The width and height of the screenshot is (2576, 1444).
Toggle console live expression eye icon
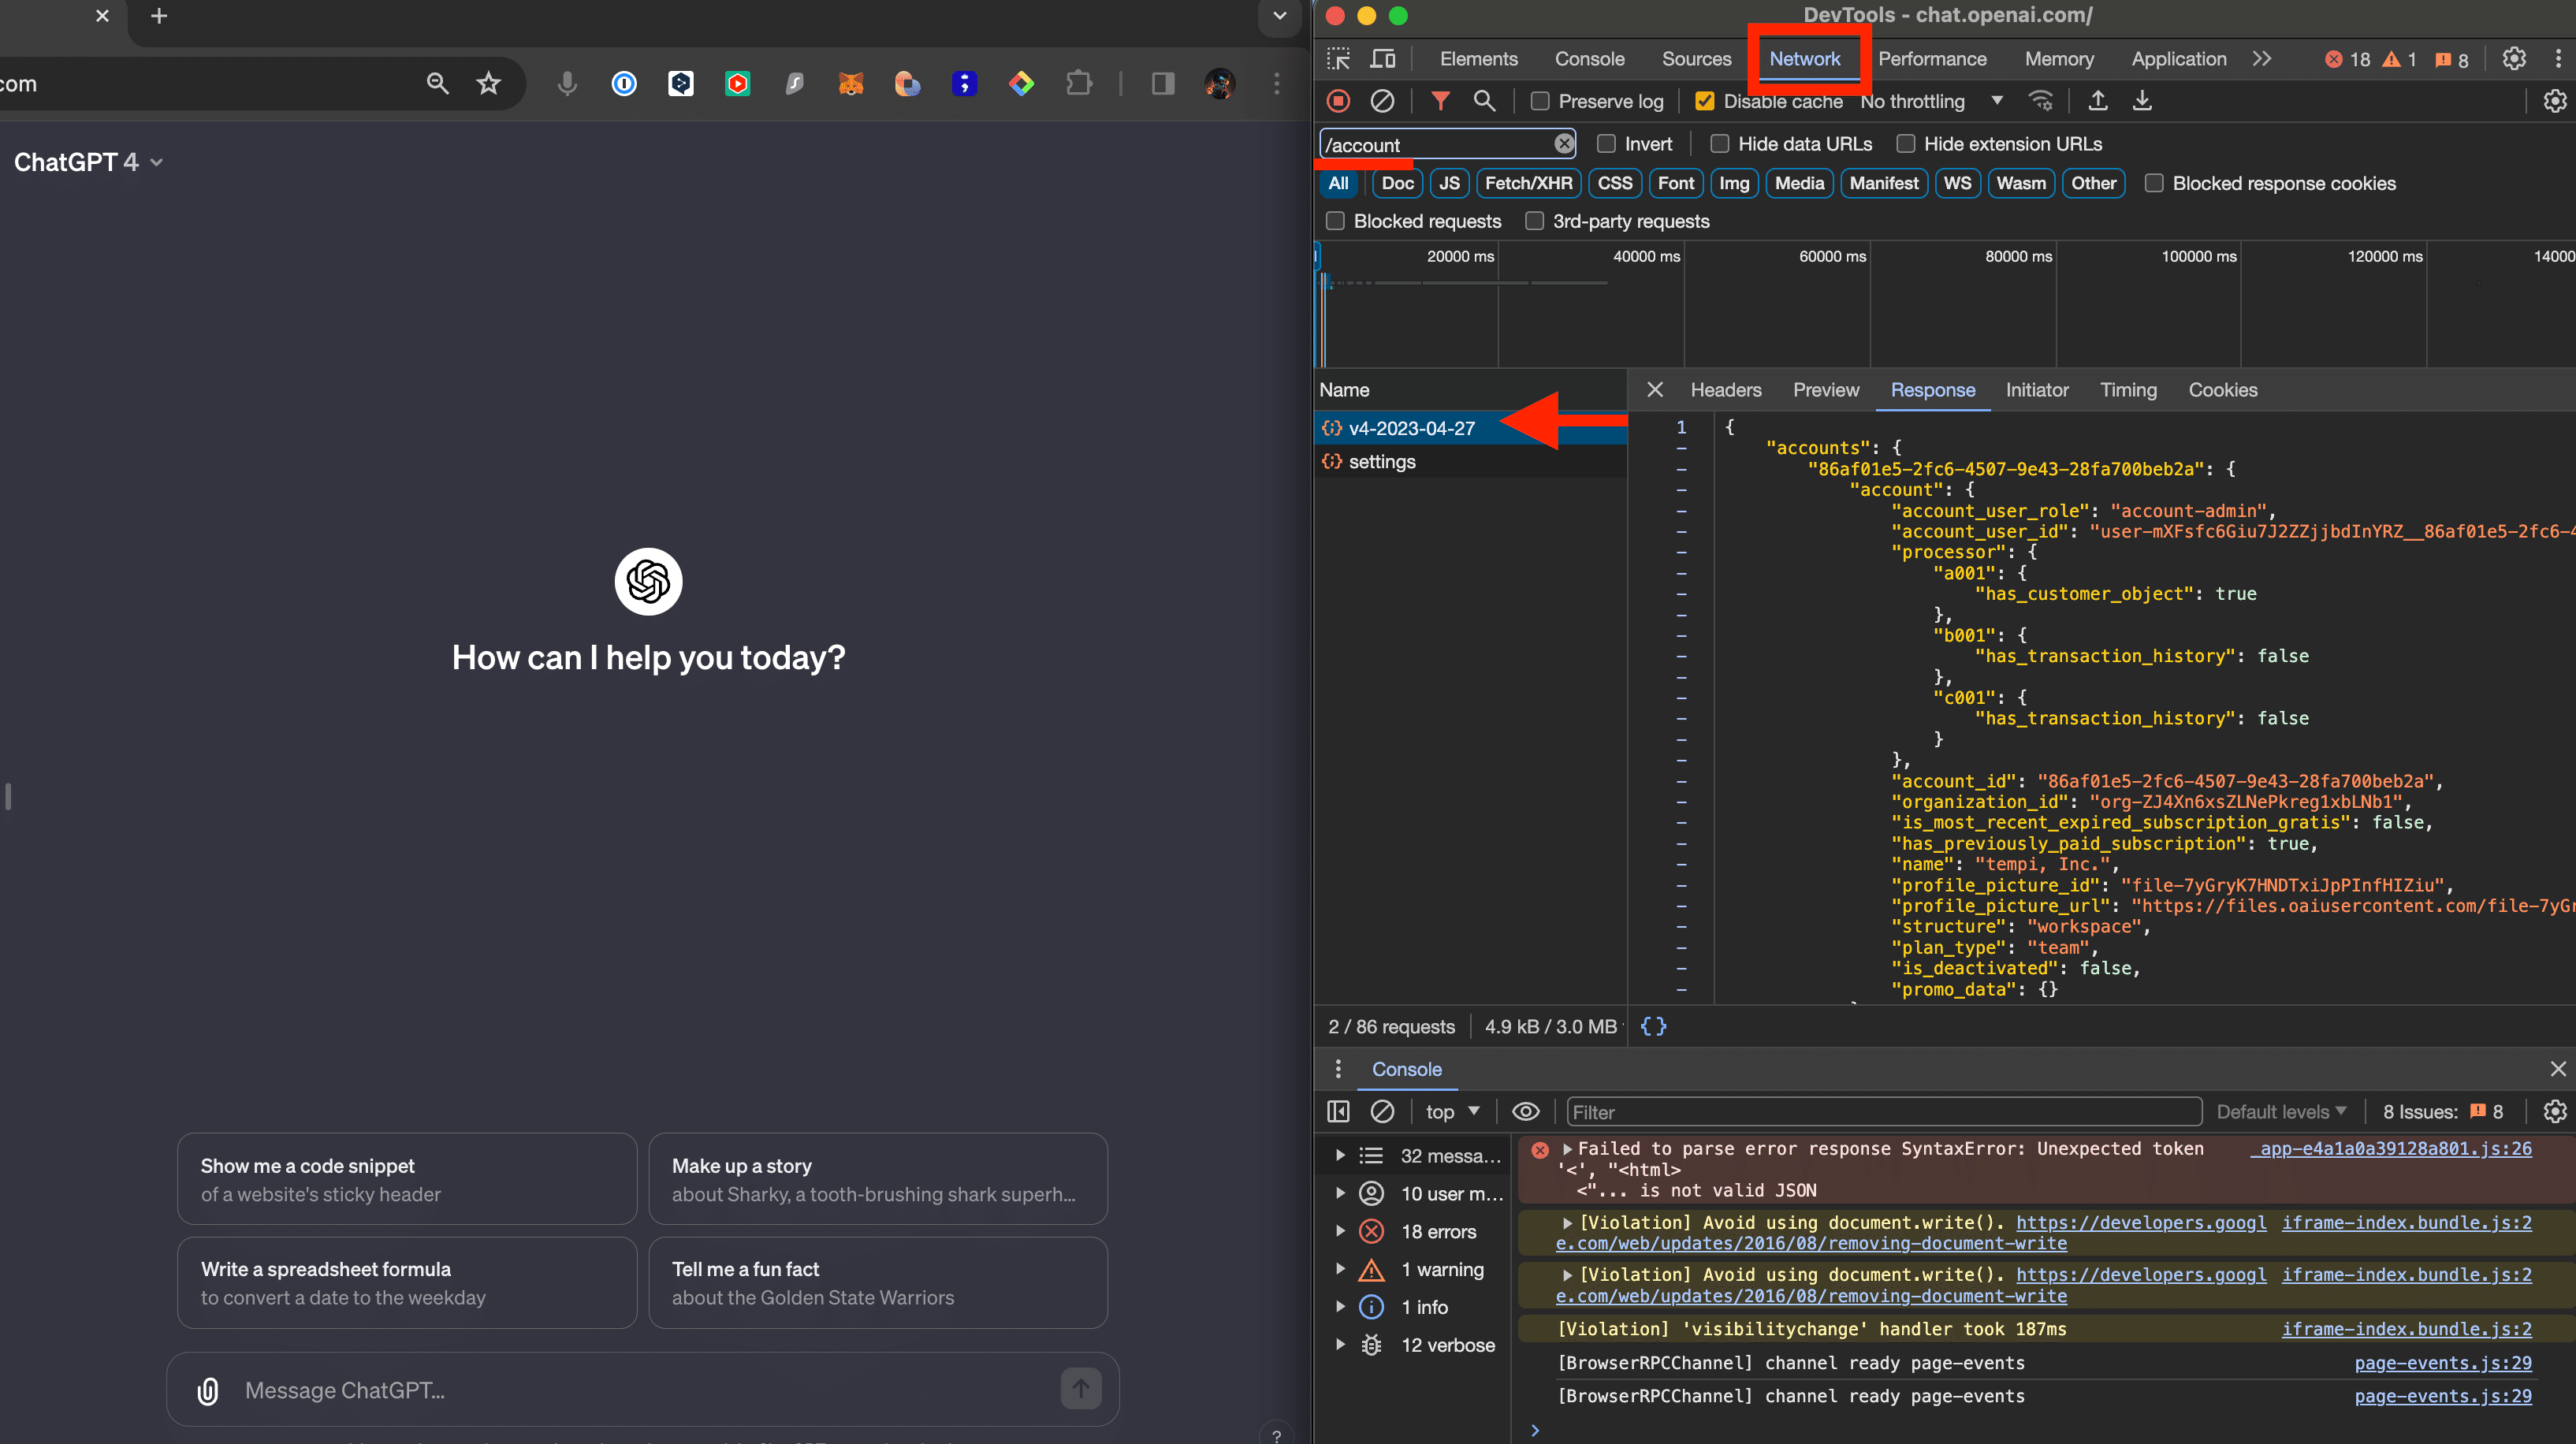pyautogui.click(x=1525, y=1112)
